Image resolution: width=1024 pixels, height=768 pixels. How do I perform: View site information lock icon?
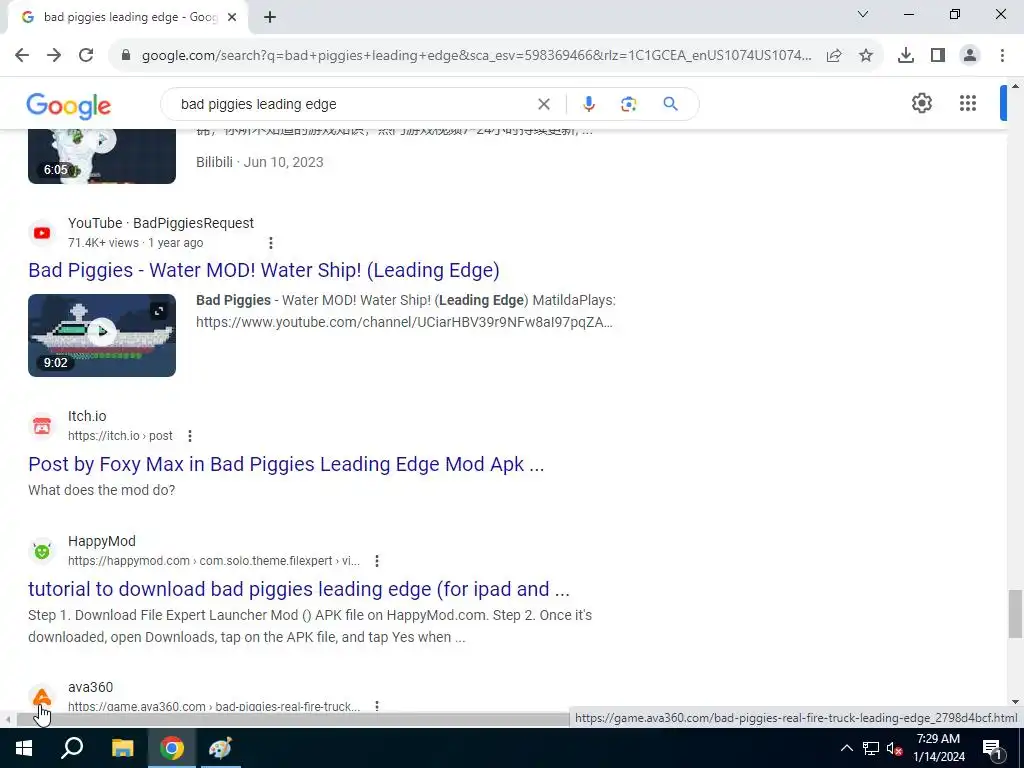[x=126, y=56]
